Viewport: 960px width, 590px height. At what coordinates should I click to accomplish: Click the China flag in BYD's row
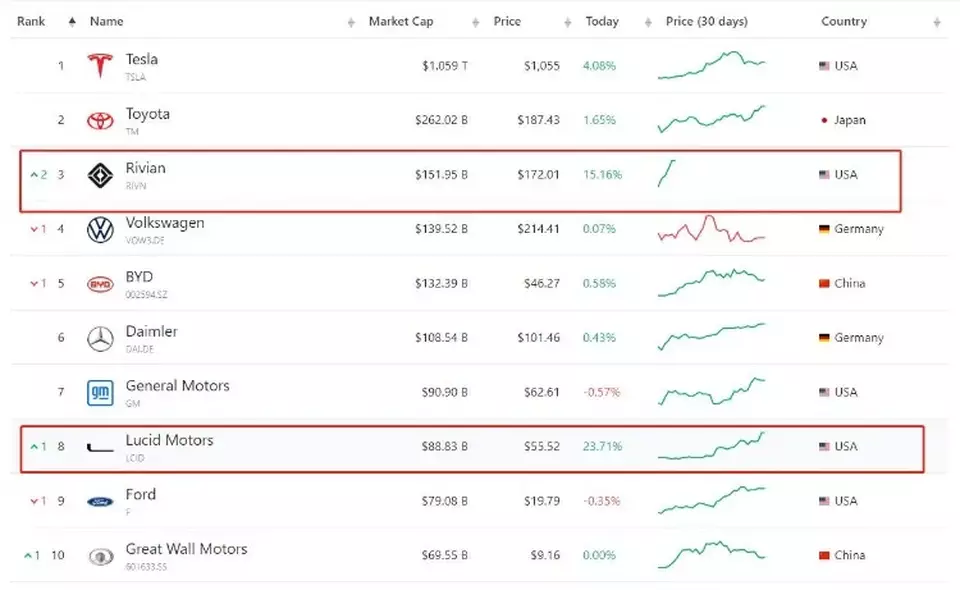click(x=824, y=283)
